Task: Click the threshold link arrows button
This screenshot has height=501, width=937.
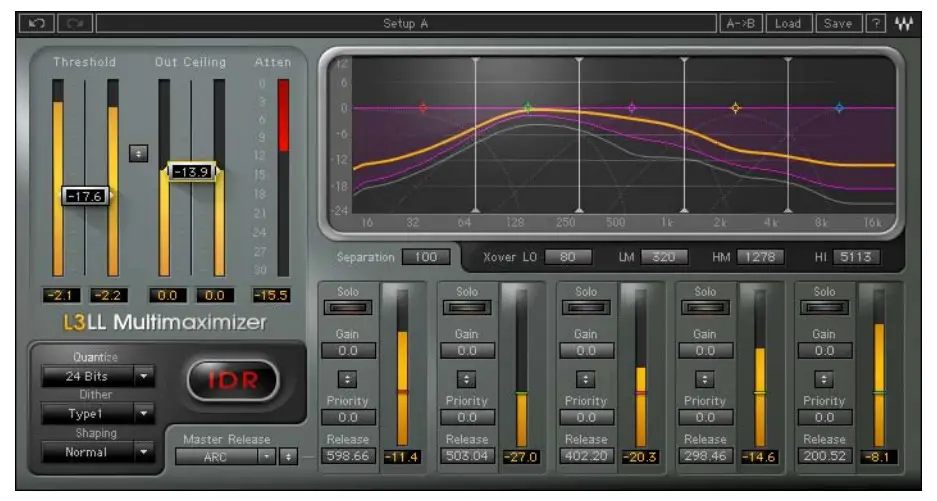Action: (x=139, y=154)
